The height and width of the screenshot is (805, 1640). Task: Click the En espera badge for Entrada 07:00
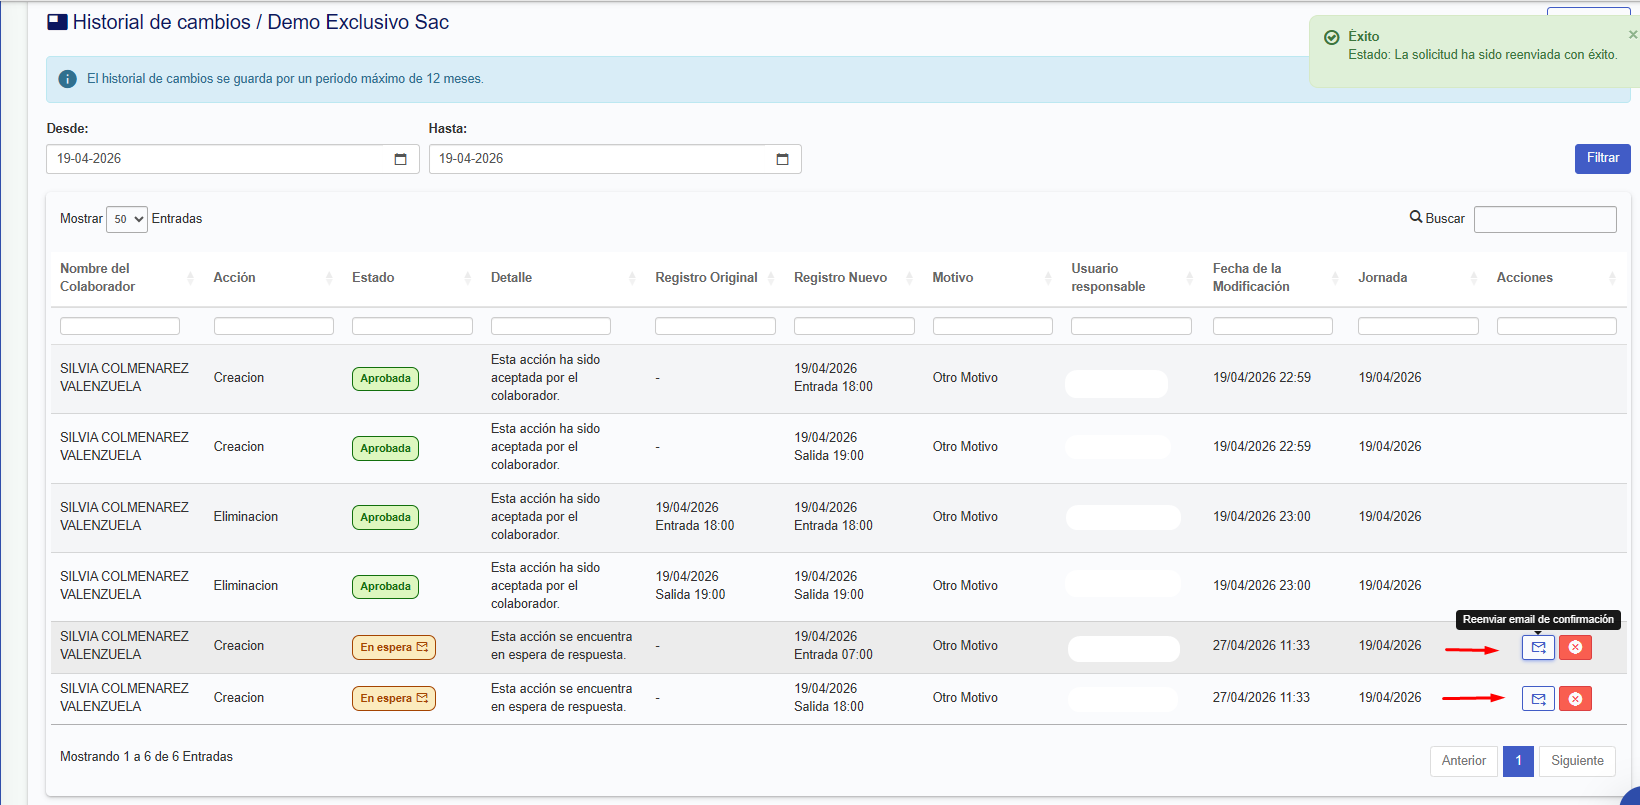pos(393,647)
